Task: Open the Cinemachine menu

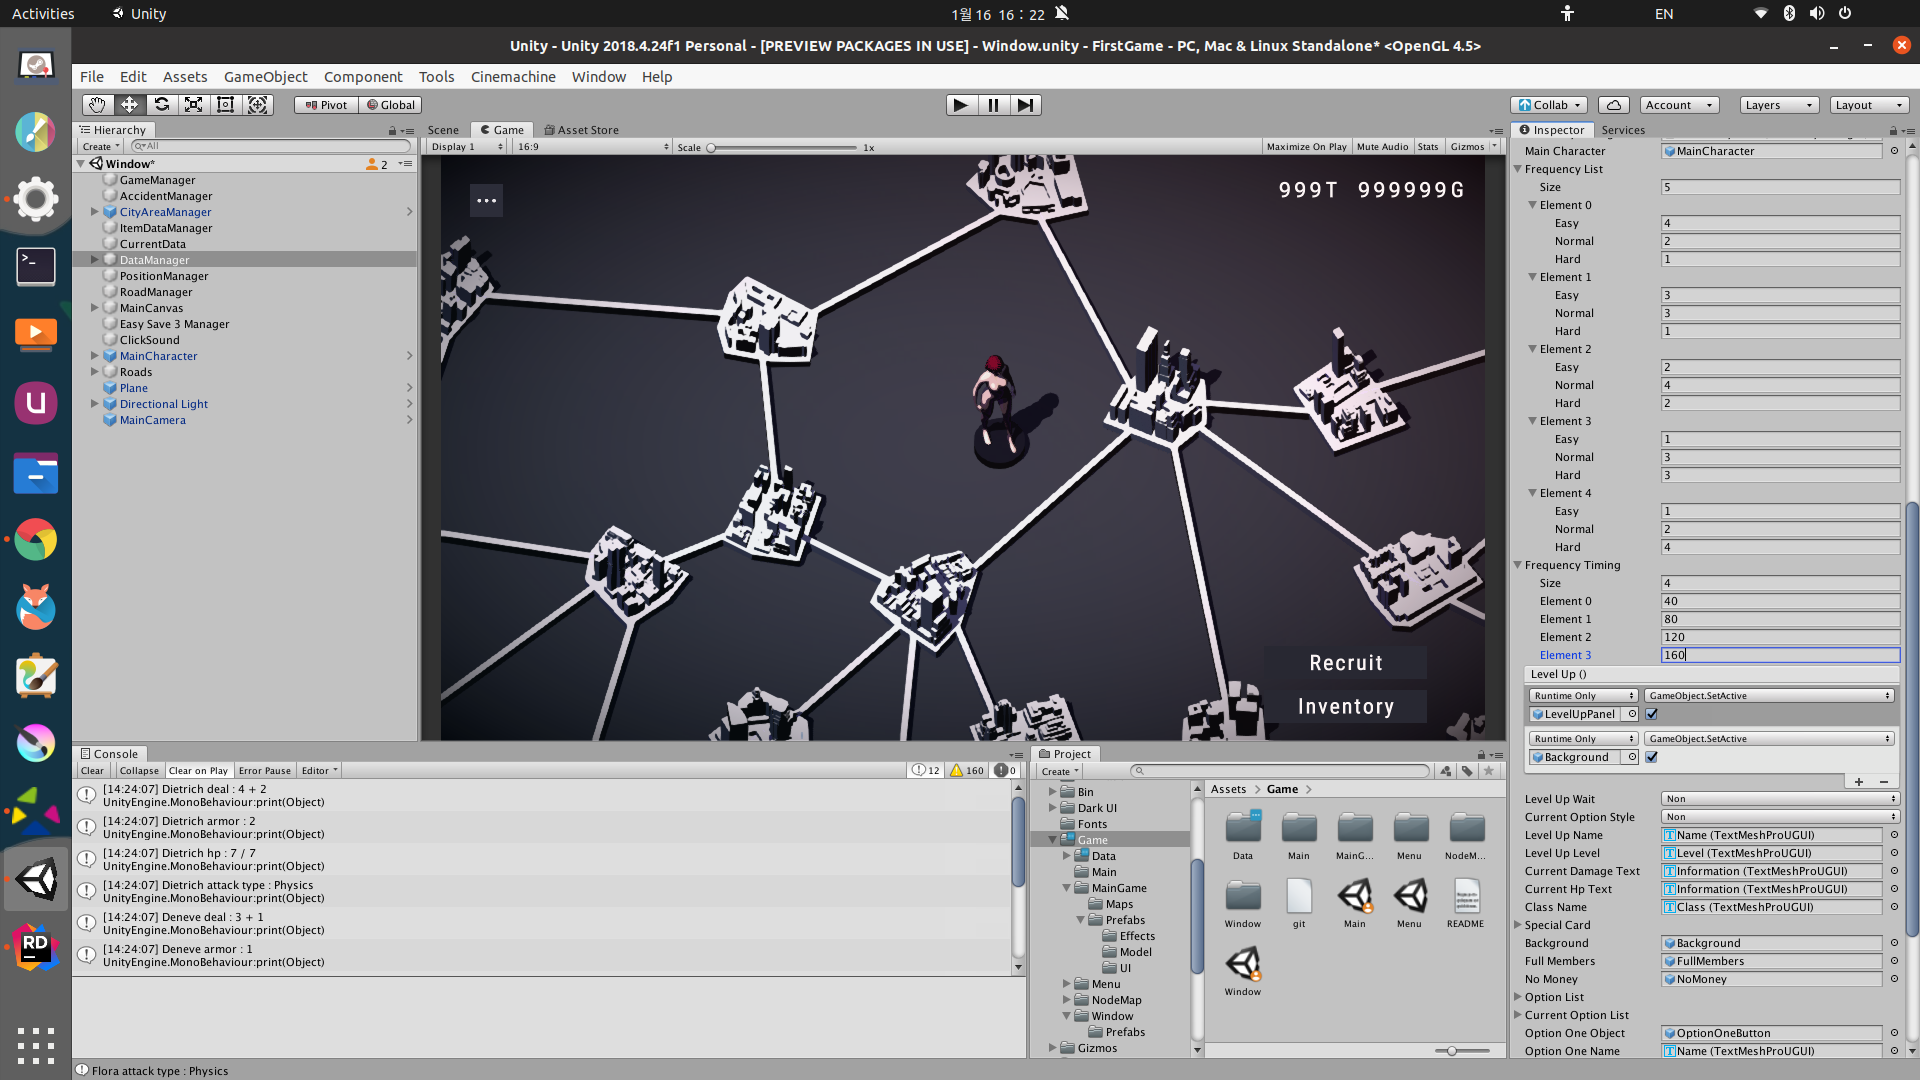Action: coord(513,76)
